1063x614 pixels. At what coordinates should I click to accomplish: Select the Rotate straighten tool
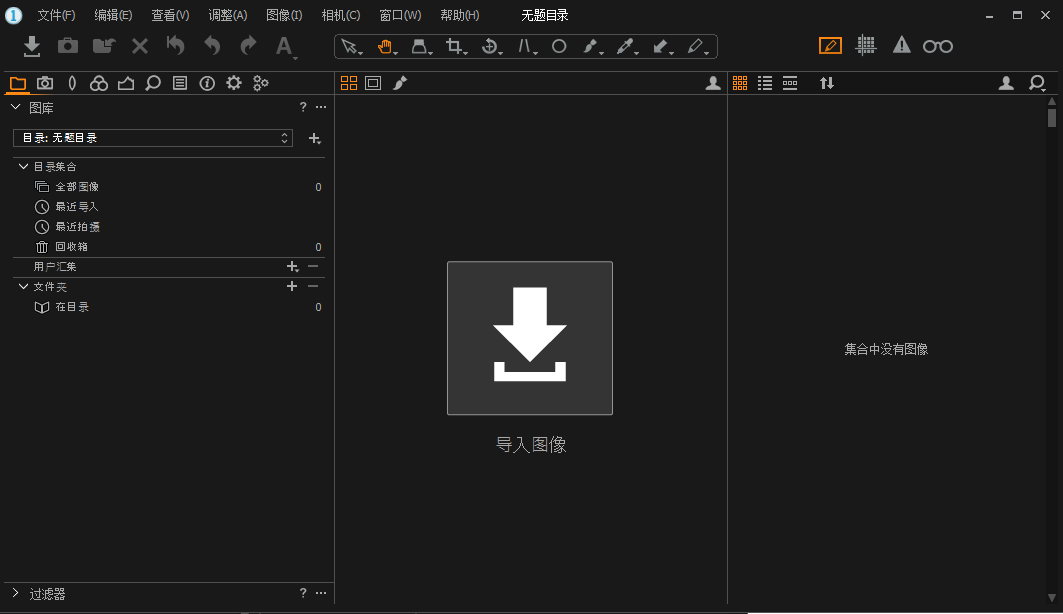[x=490, y=46]
